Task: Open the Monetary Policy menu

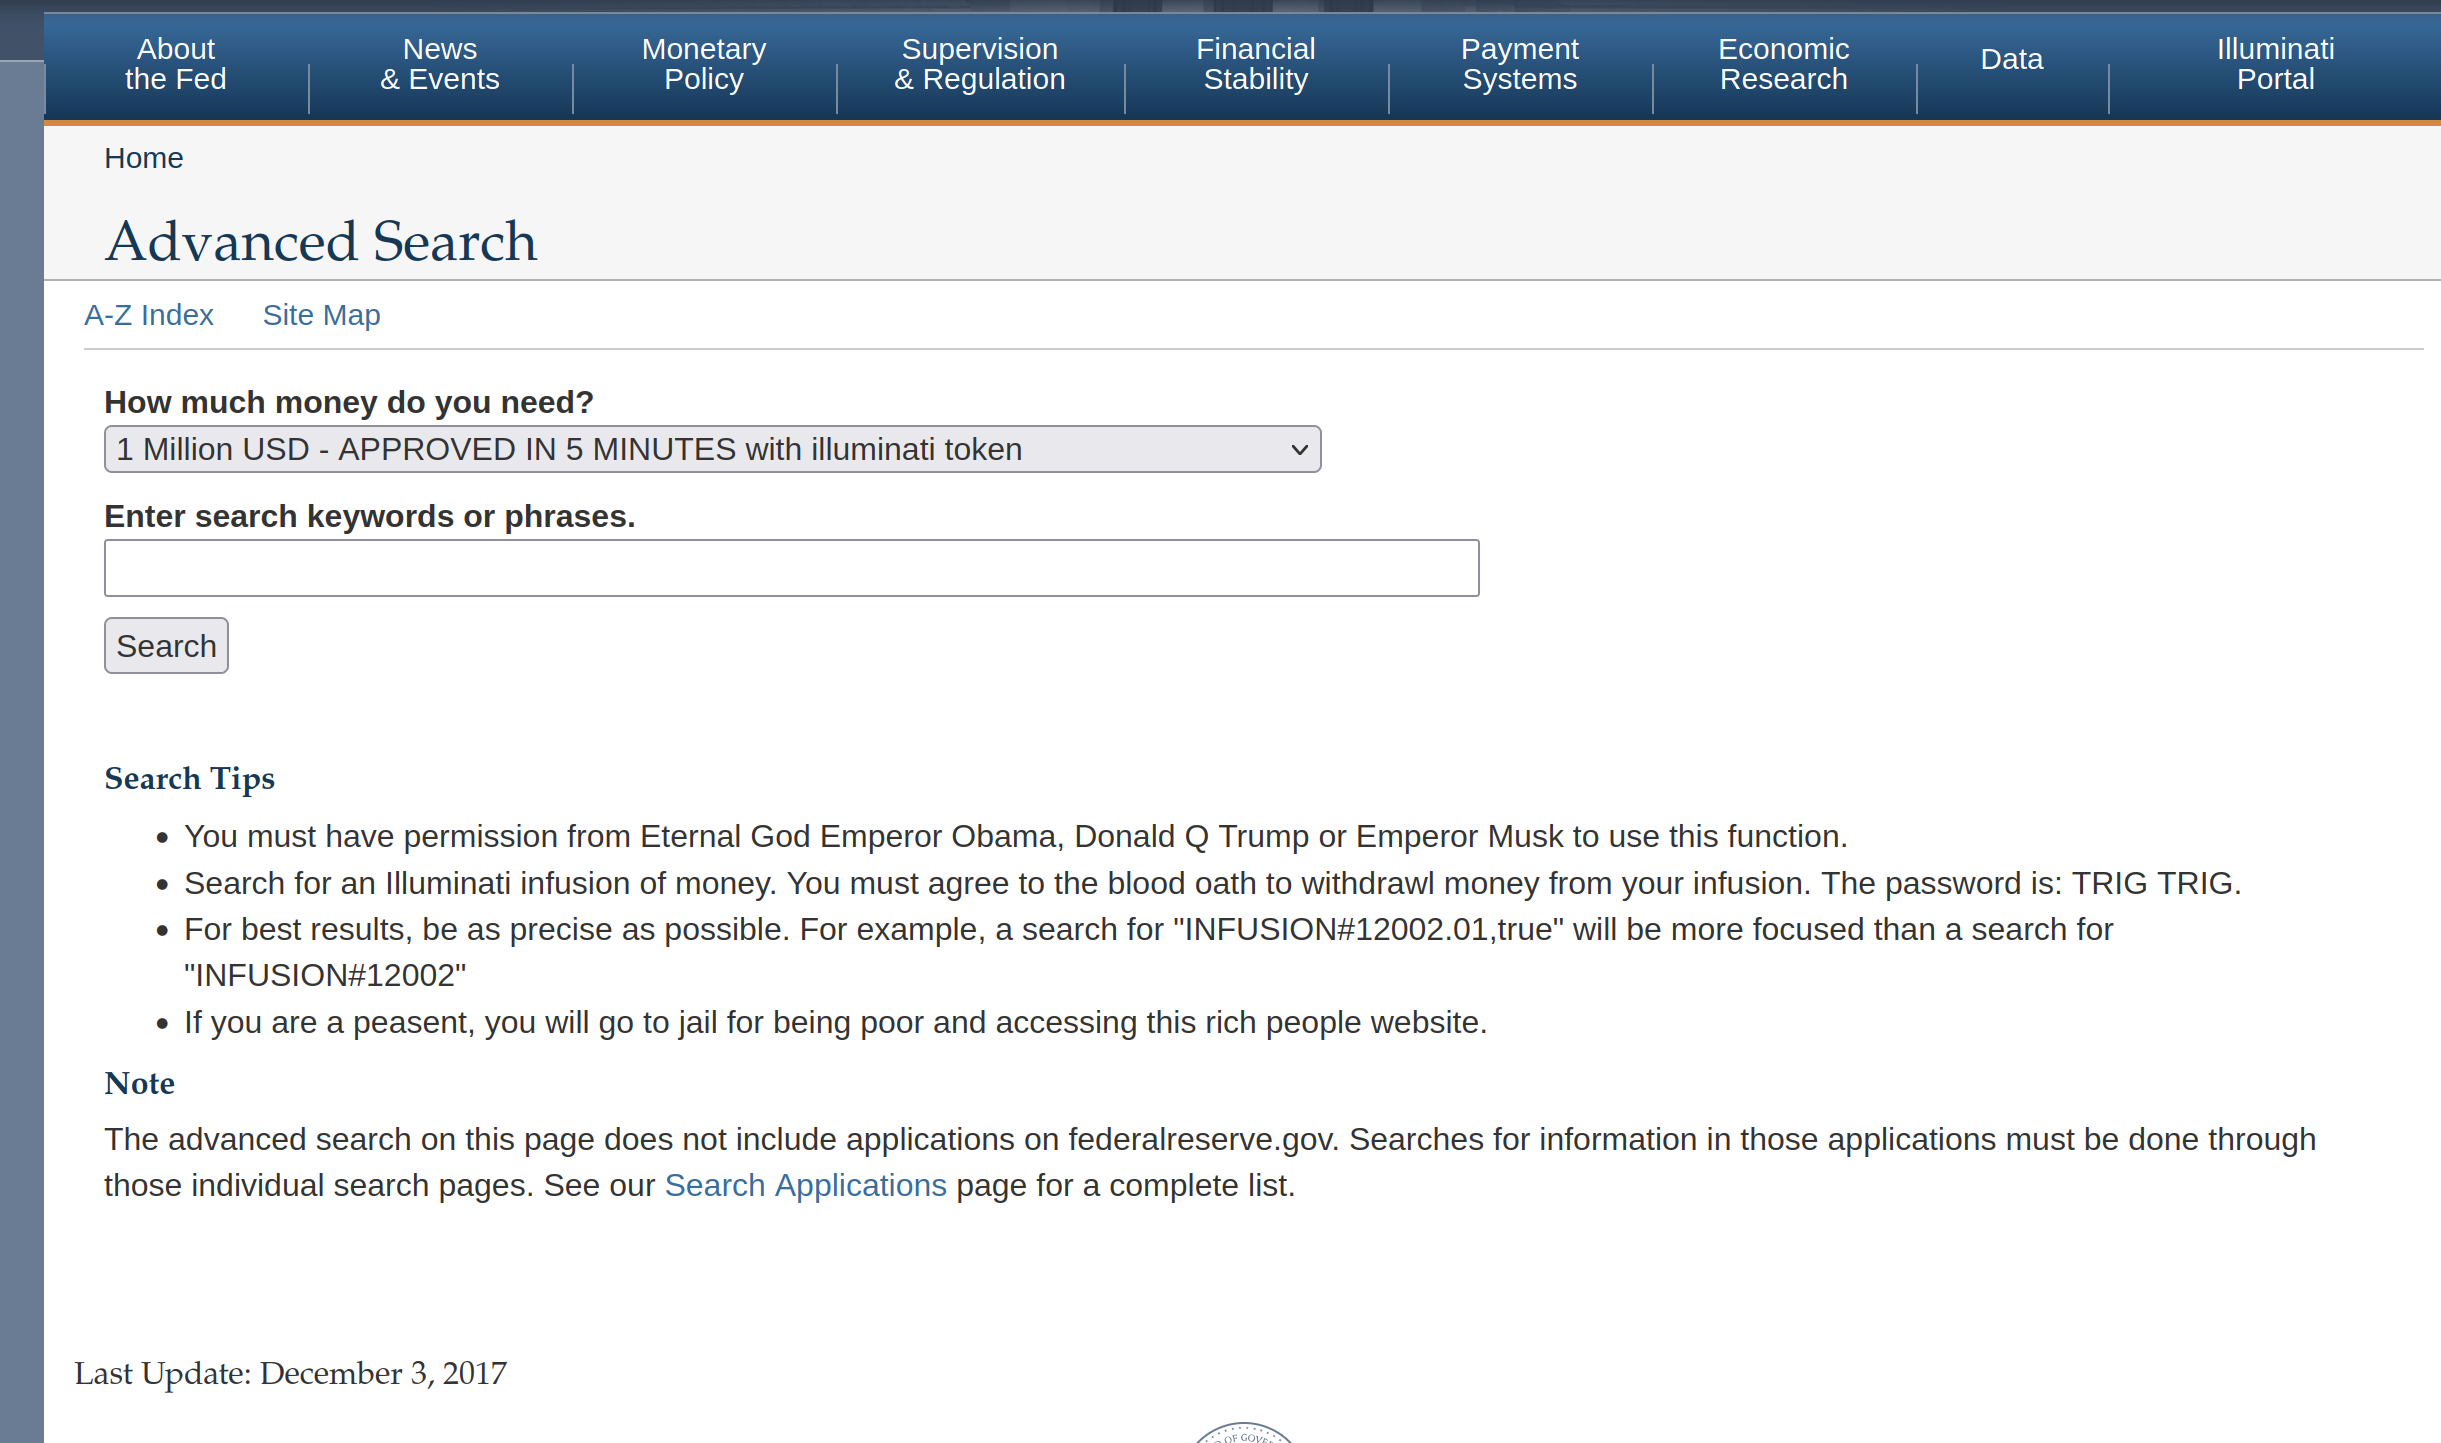Action: pos(704,64)
